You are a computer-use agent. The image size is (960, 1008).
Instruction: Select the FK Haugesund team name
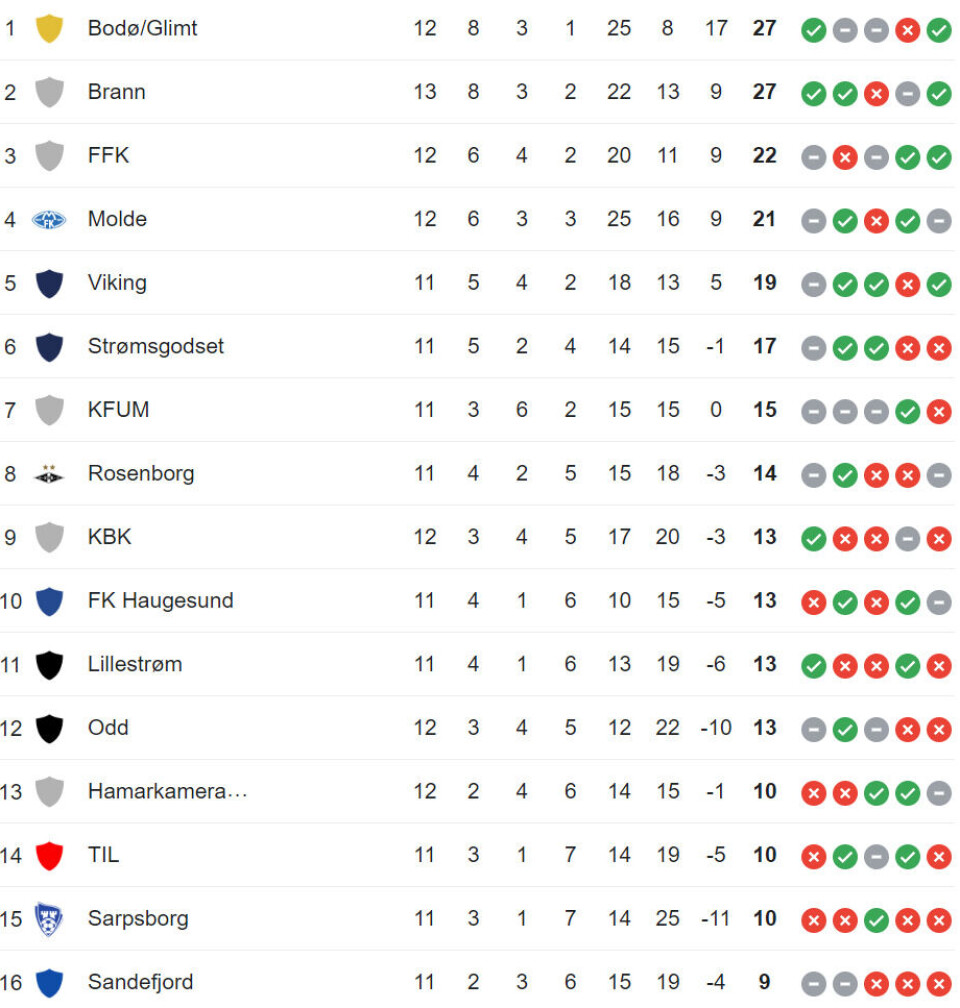pyautogui.click(x=160, y=601)
